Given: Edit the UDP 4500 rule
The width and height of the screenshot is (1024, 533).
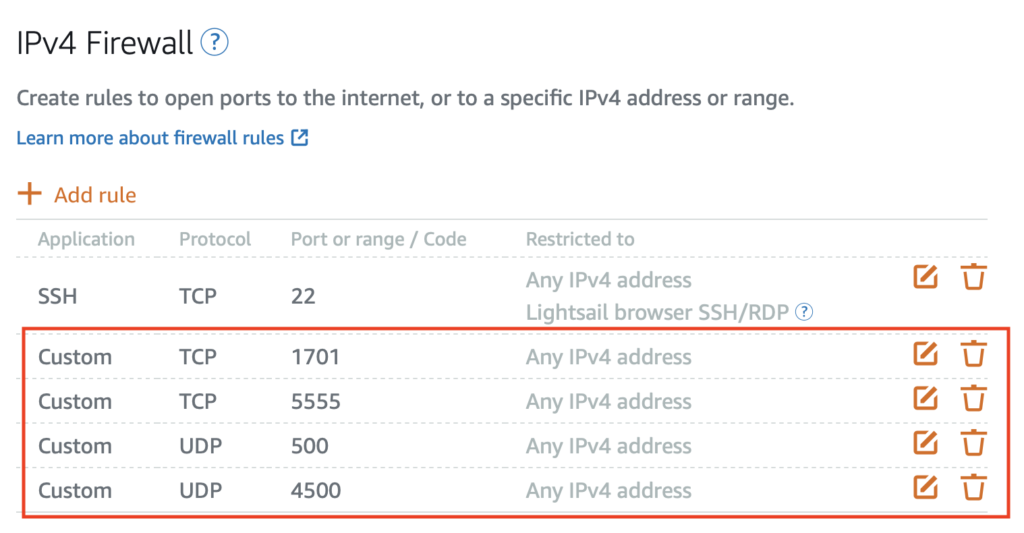Looking at the screenshot, I should [926, 488].
